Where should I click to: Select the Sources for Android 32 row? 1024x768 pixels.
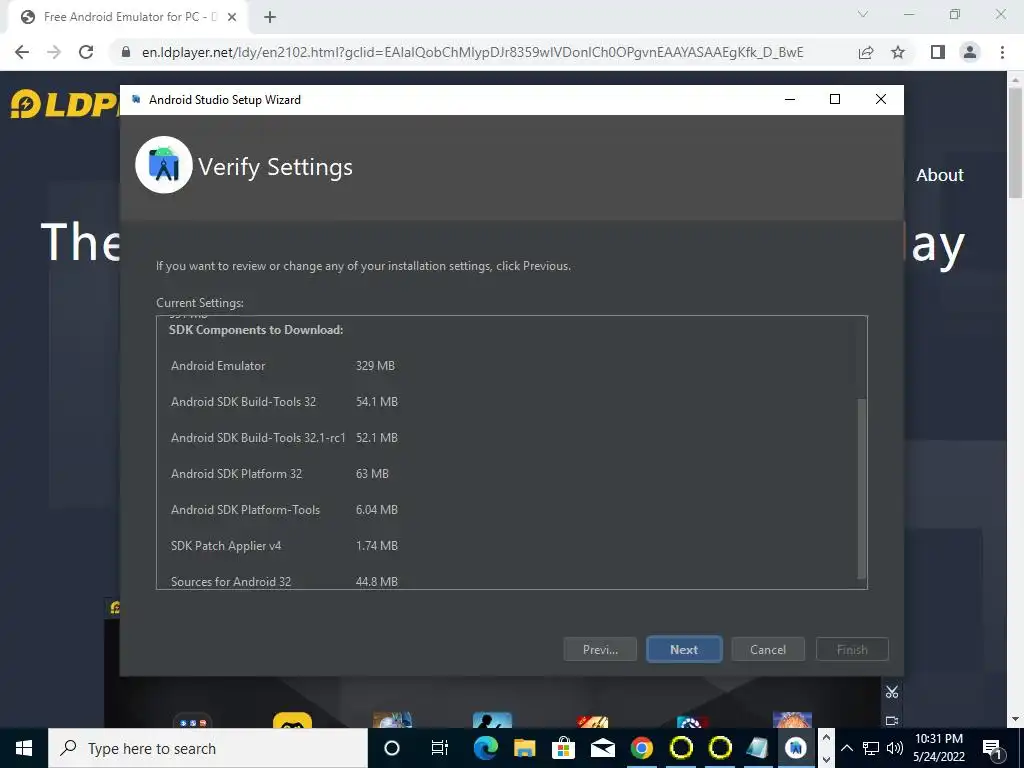point(284,581)
